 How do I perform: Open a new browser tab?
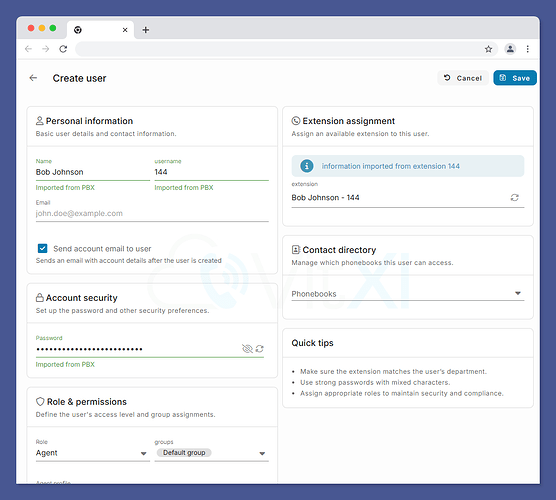pyautogui.click(x=146, y=30)
